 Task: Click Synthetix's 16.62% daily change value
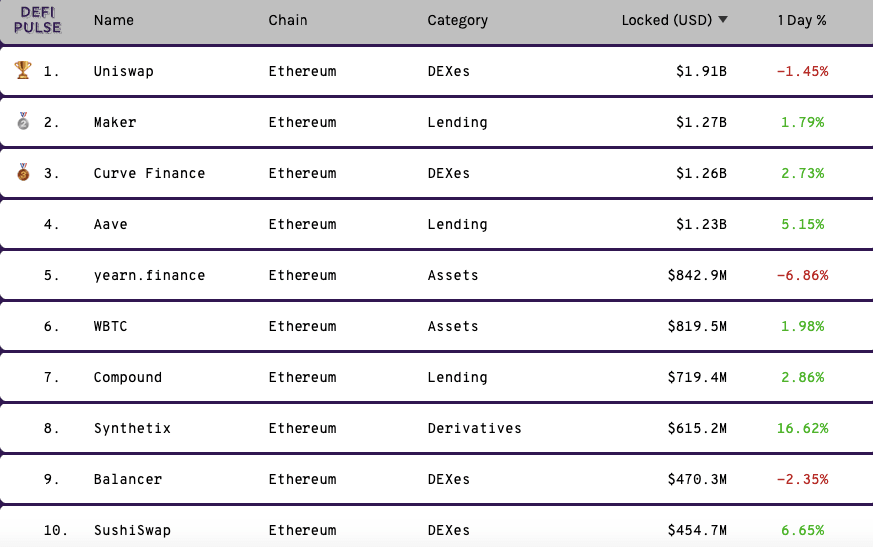click(802, 428)
